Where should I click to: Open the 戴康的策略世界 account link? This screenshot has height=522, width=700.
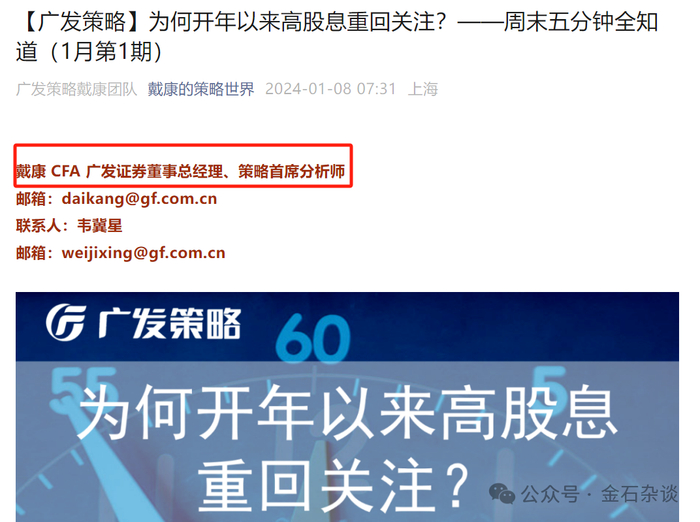click(200, 89)
